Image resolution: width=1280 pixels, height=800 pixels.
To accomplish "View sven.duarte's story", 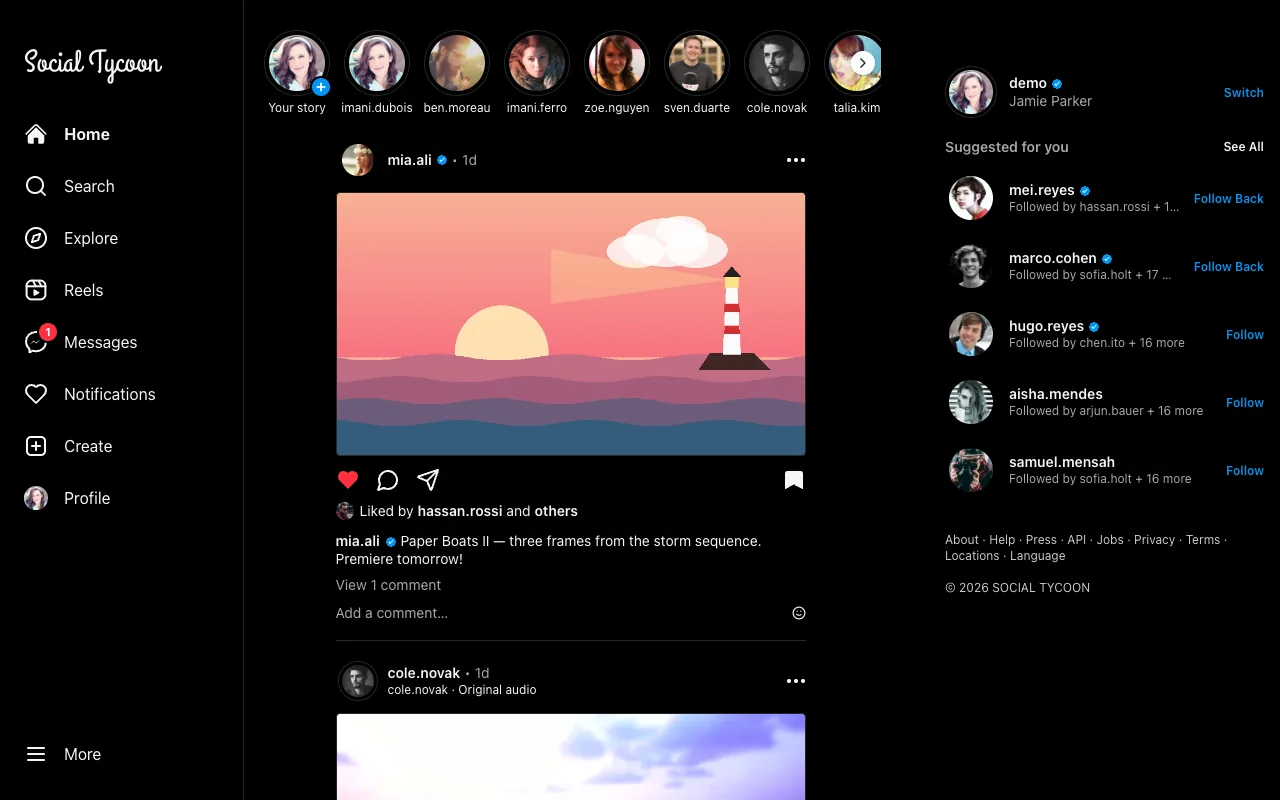I will click(x=697, y=74).
